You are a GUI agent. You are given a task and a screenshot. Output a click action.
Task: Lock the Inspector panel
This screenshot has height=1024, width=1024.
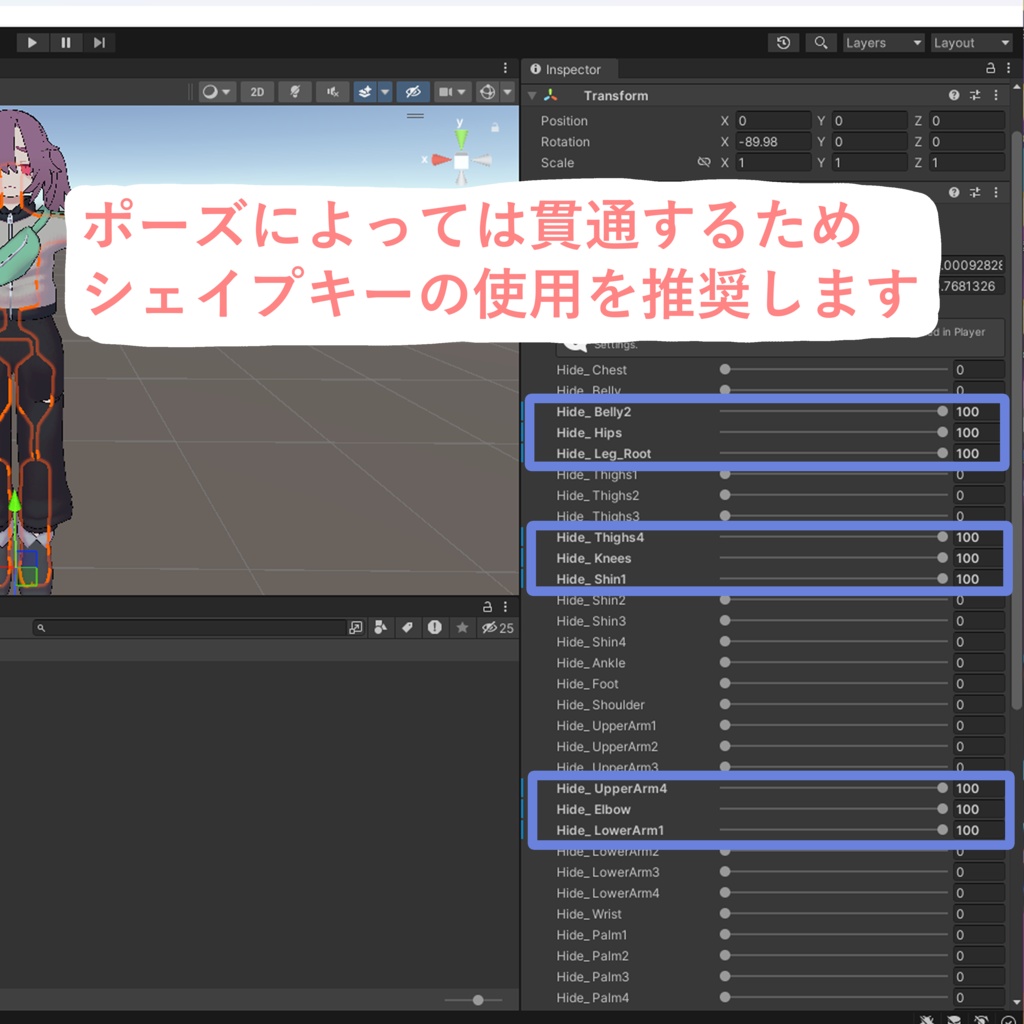click(991, 68)
